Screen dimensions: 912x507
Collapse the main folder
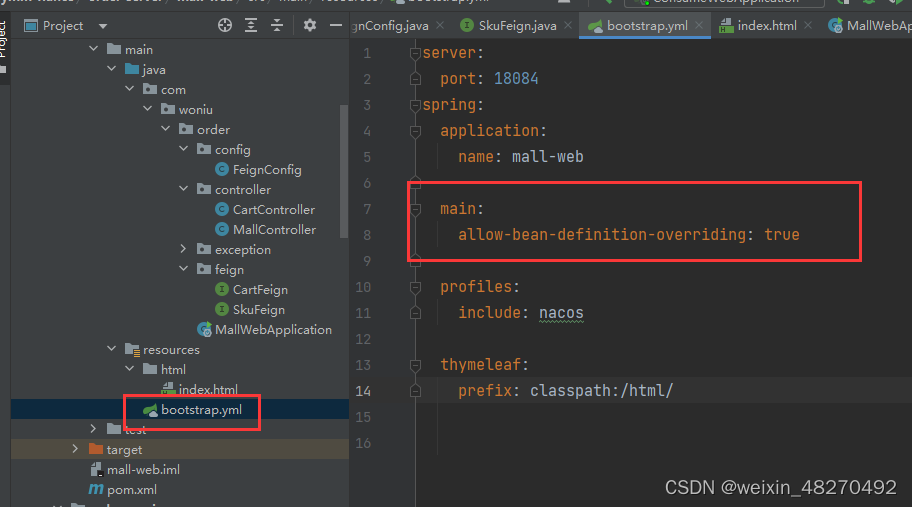[94, 49]
